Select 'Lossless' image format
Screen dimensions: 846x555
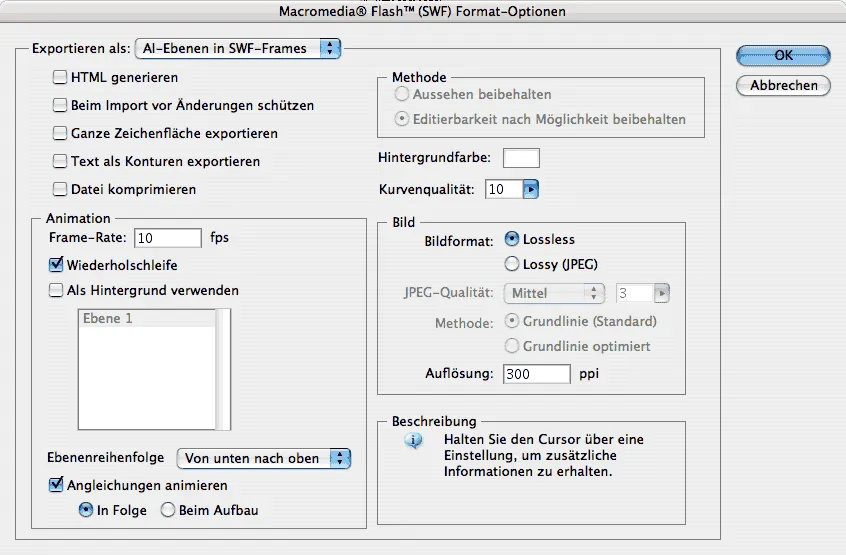point(511,239)
